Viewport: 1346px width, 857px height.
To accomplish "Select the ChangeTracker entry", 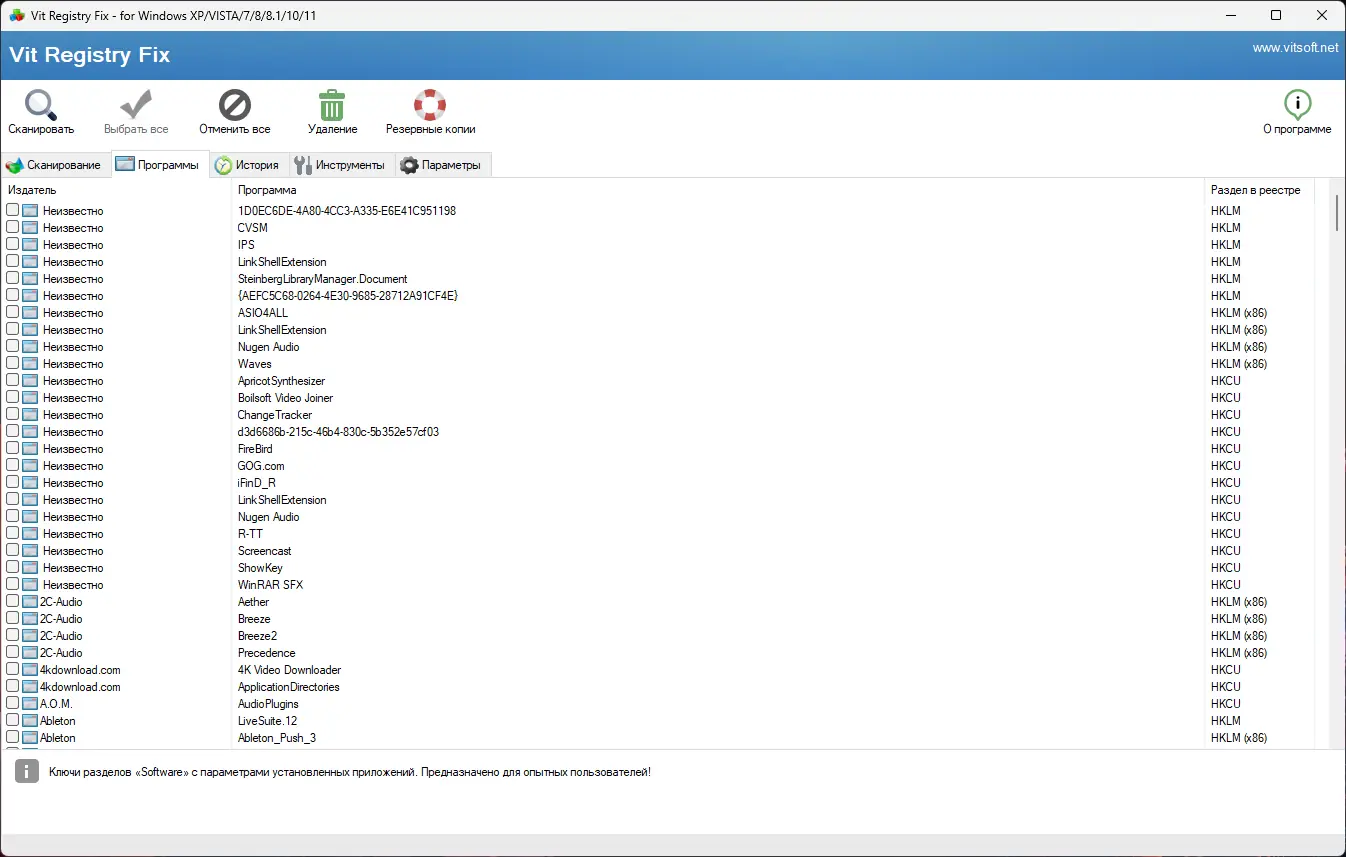I will pyautogui.click(x=275, y=415).
